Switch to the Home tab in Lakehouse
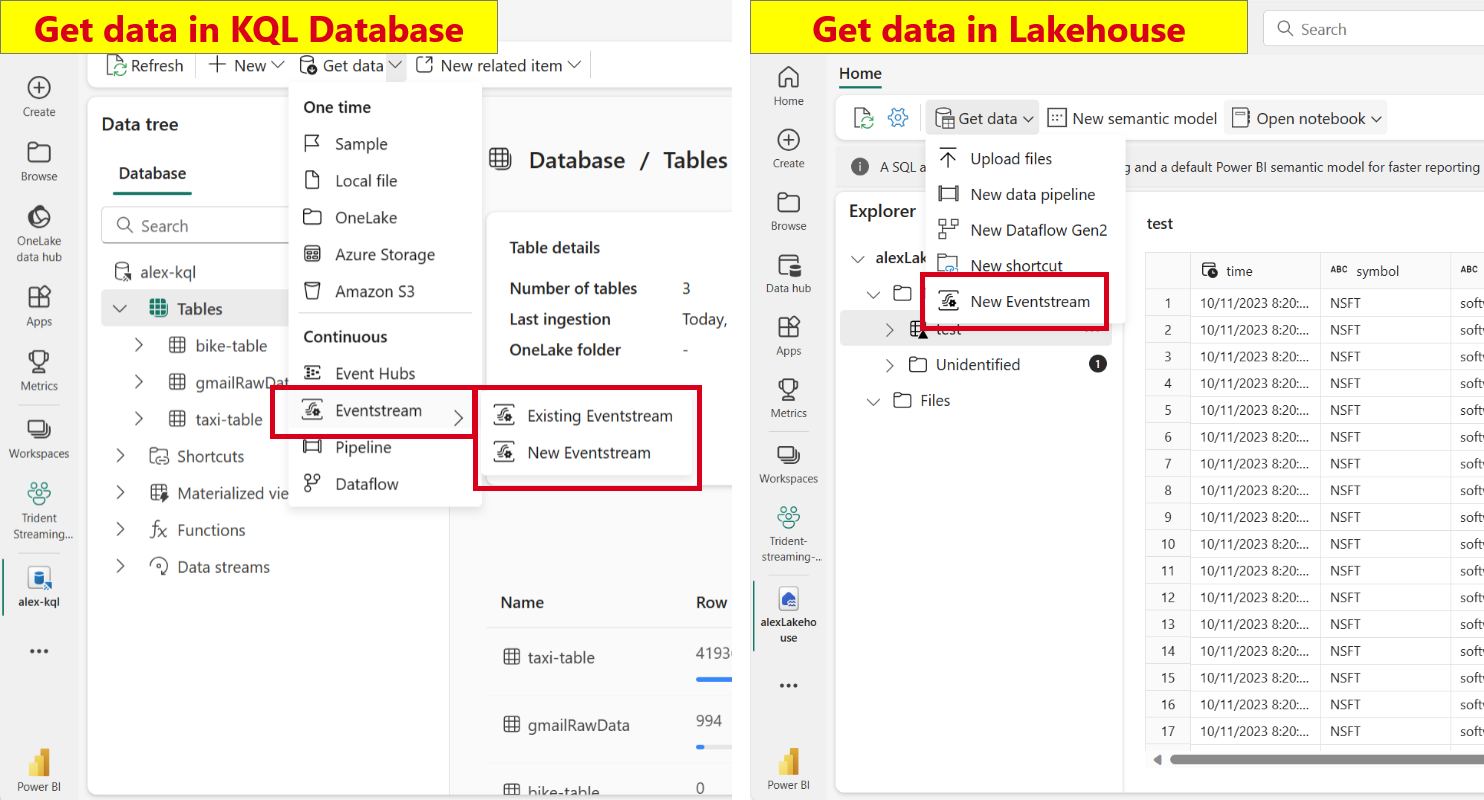 coord(860,73)
